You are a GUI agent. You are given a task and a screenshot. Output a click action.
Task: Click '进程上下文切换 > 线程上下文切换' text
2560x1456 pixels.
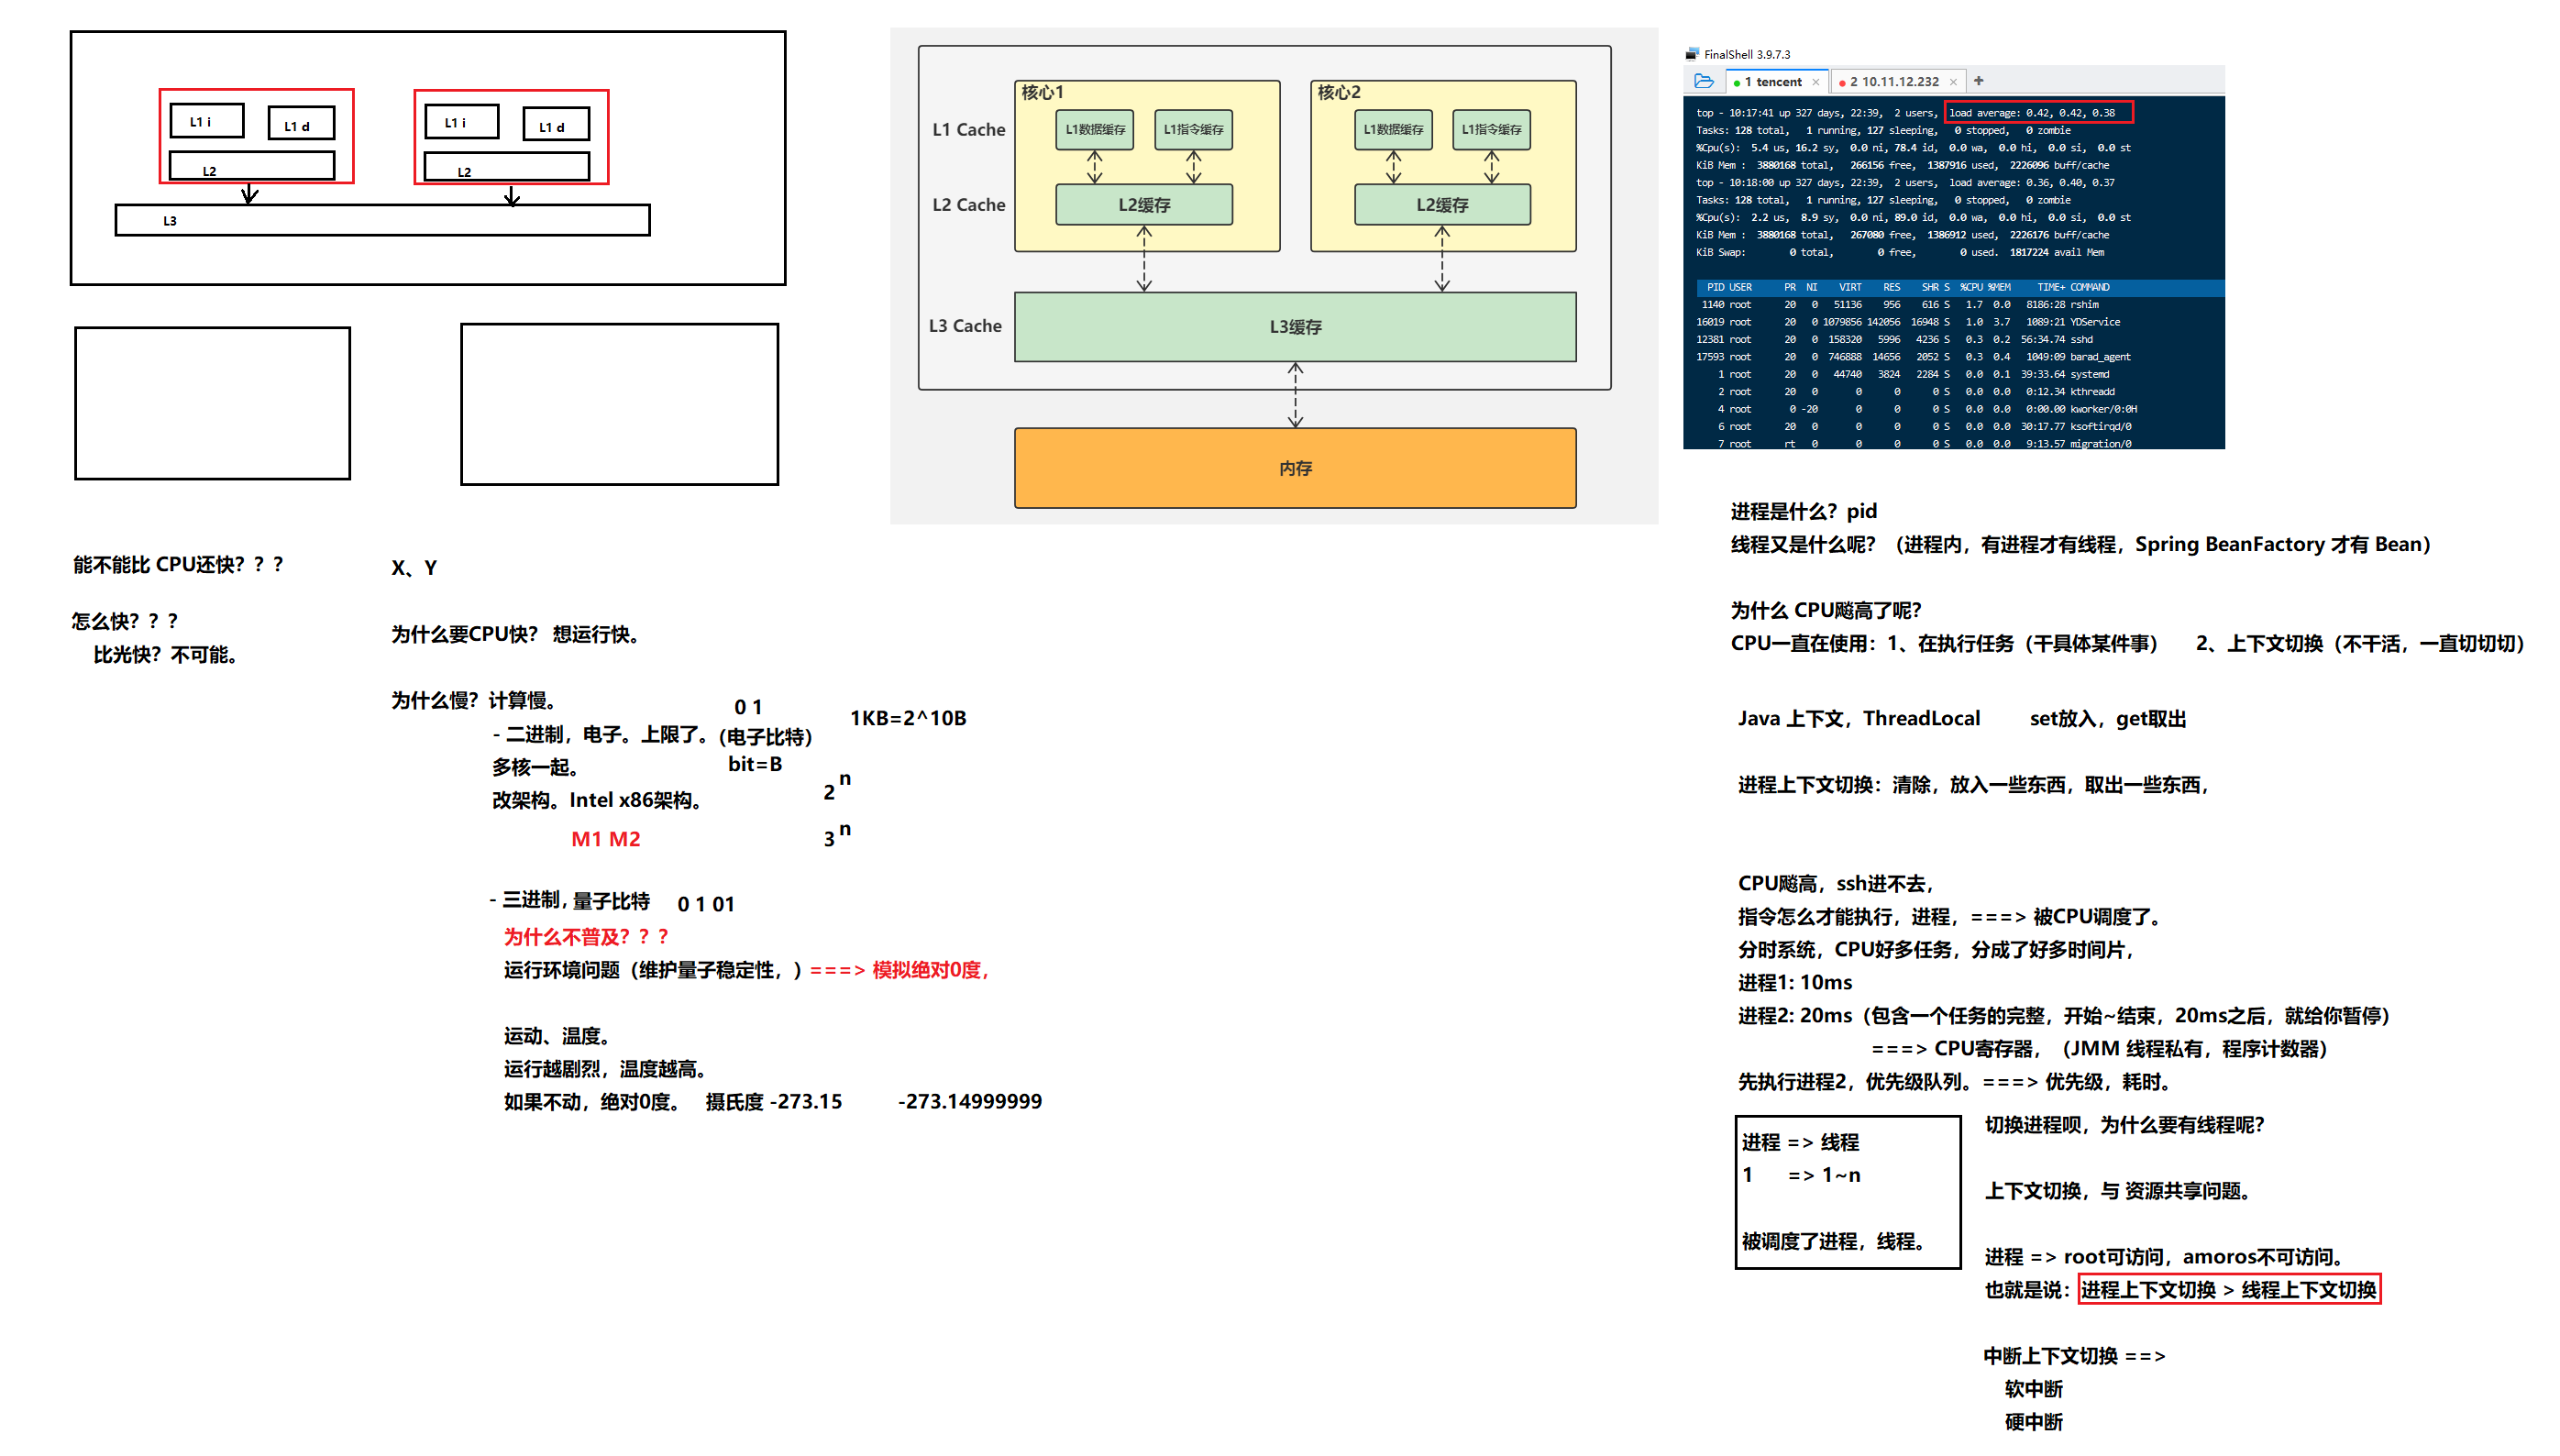click(2228, 1291)
